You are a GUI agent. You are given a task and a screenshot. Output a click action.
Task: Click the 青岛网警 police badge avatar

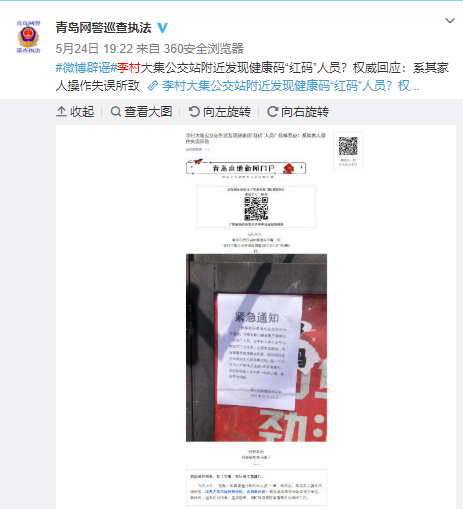[x=28, y=36]
